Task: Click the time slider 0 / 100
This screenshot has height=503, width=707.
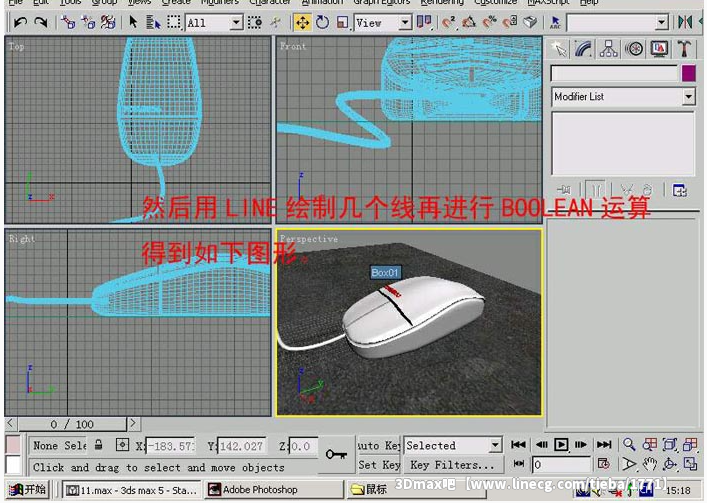Action: coord(72,424)
